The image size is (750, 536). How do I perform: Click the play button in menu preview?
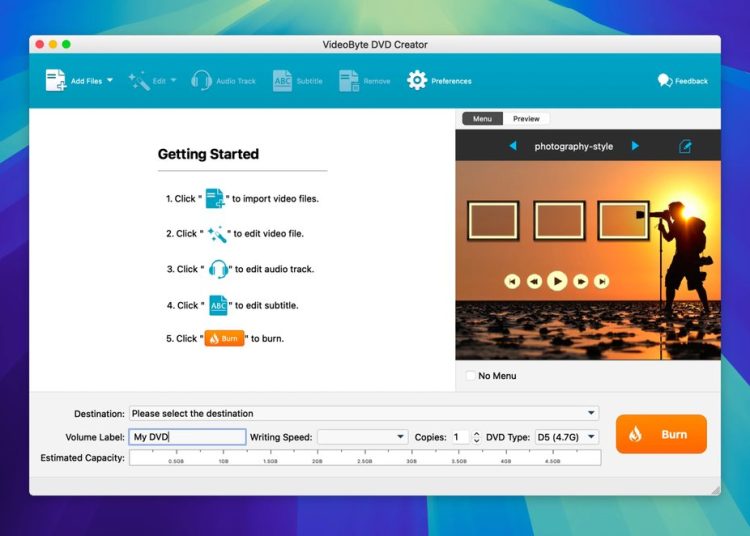click(x=557, y=281)
